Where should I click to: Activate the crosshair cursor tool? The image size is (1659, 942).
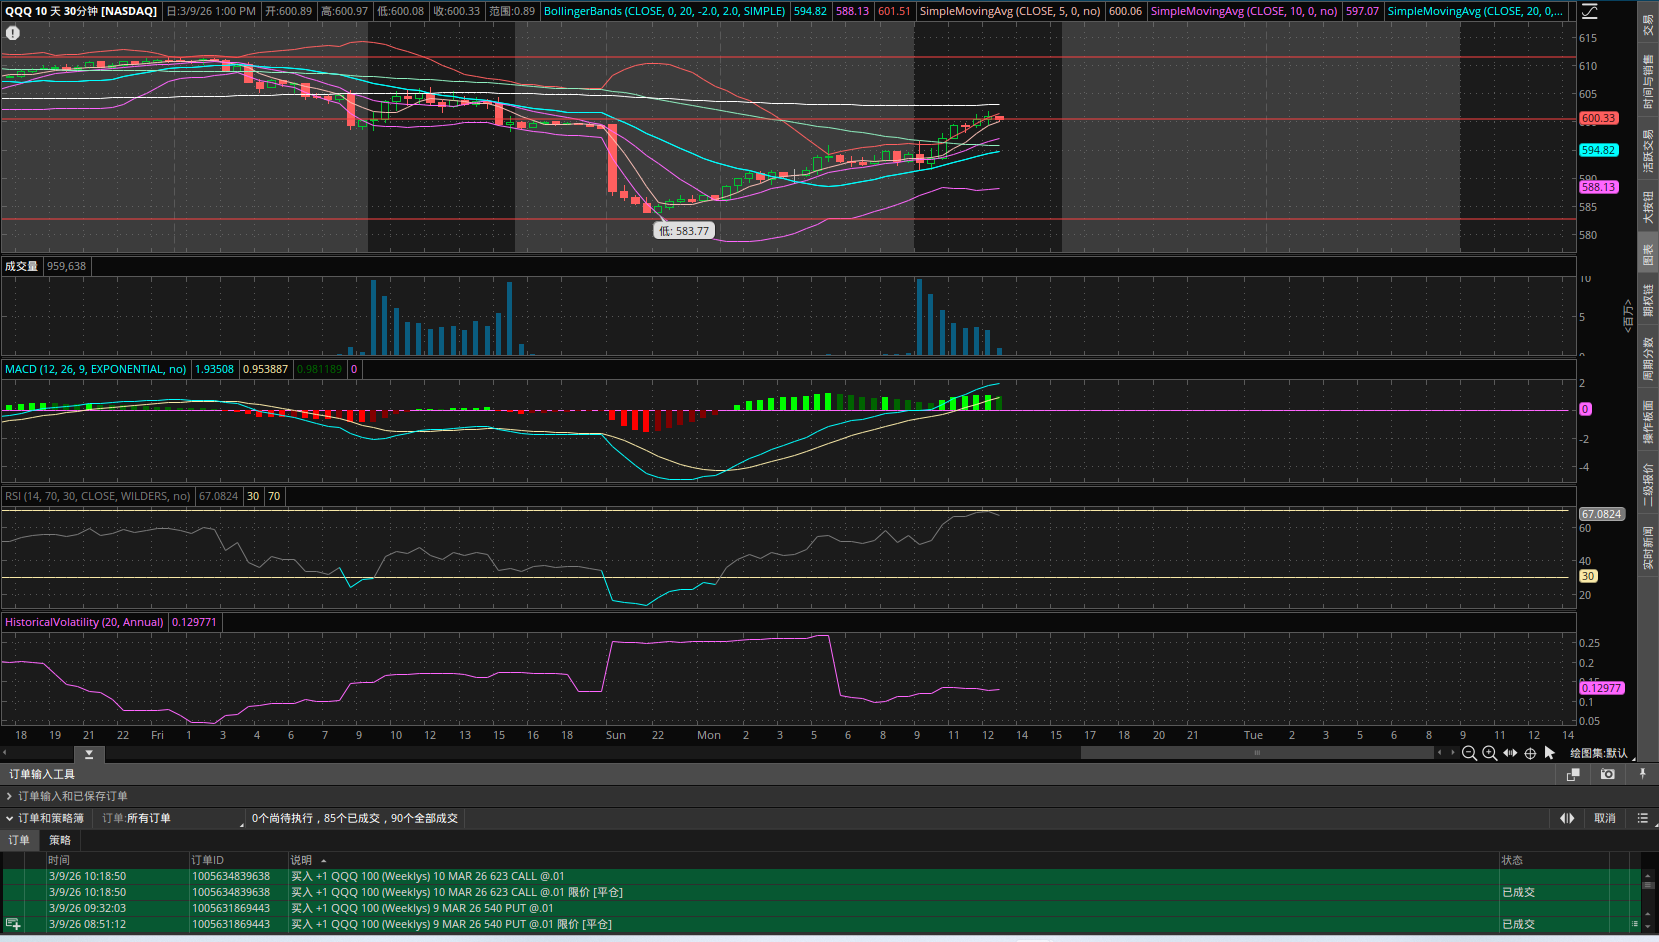tap(1530, 753)
